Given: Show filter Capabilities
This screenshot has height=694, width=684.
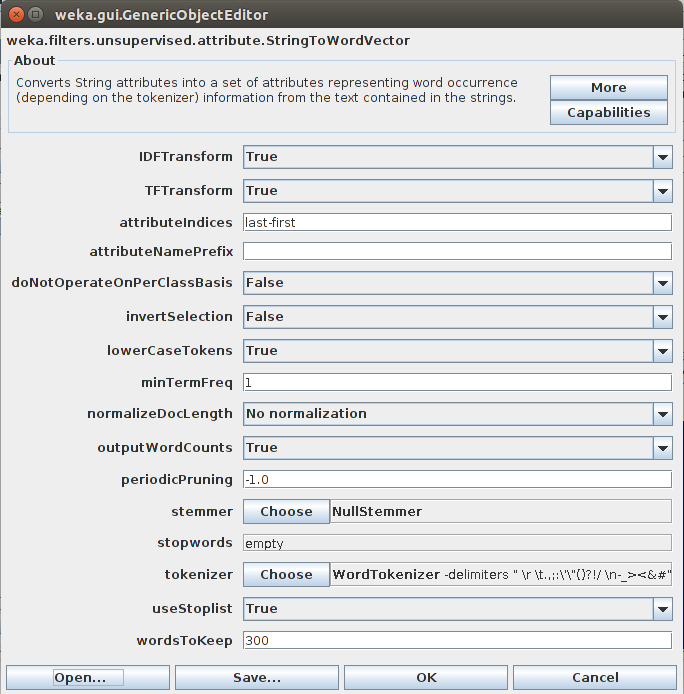Looking at the screenshot, I should click(609, 113).
